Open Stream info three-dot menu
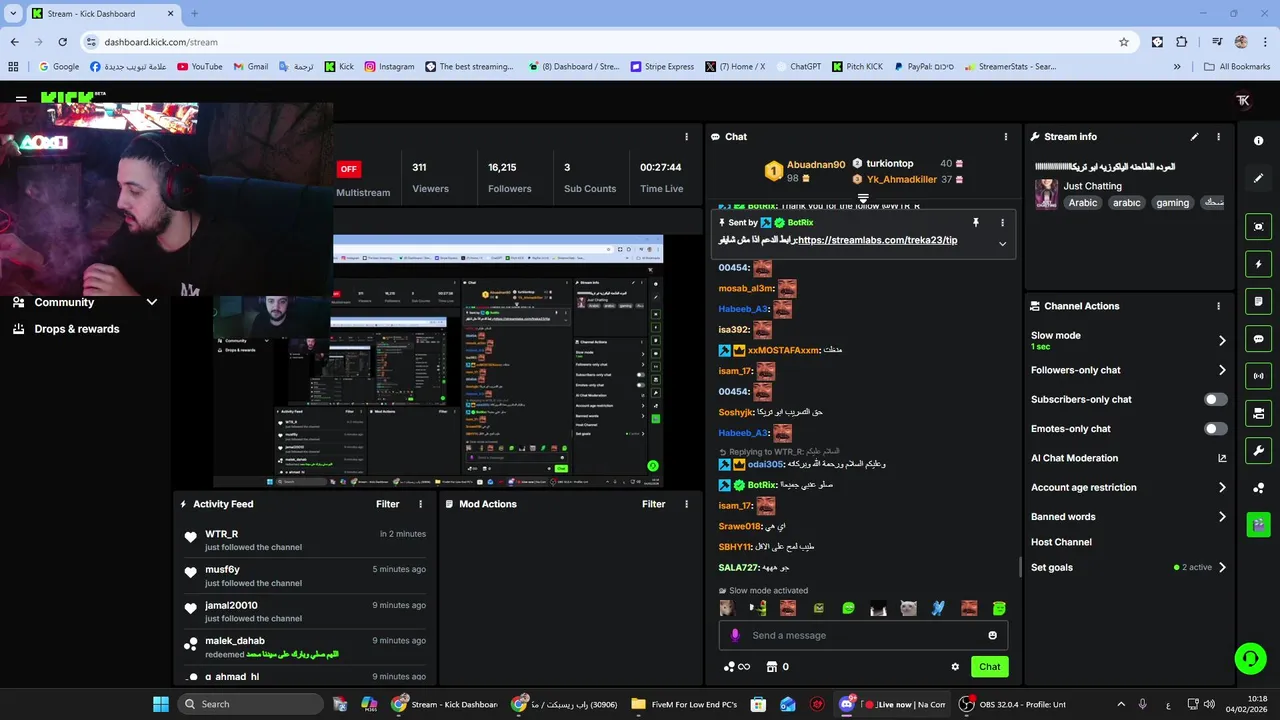This screenshot has height=720, width=1280. coord(1218,137)
